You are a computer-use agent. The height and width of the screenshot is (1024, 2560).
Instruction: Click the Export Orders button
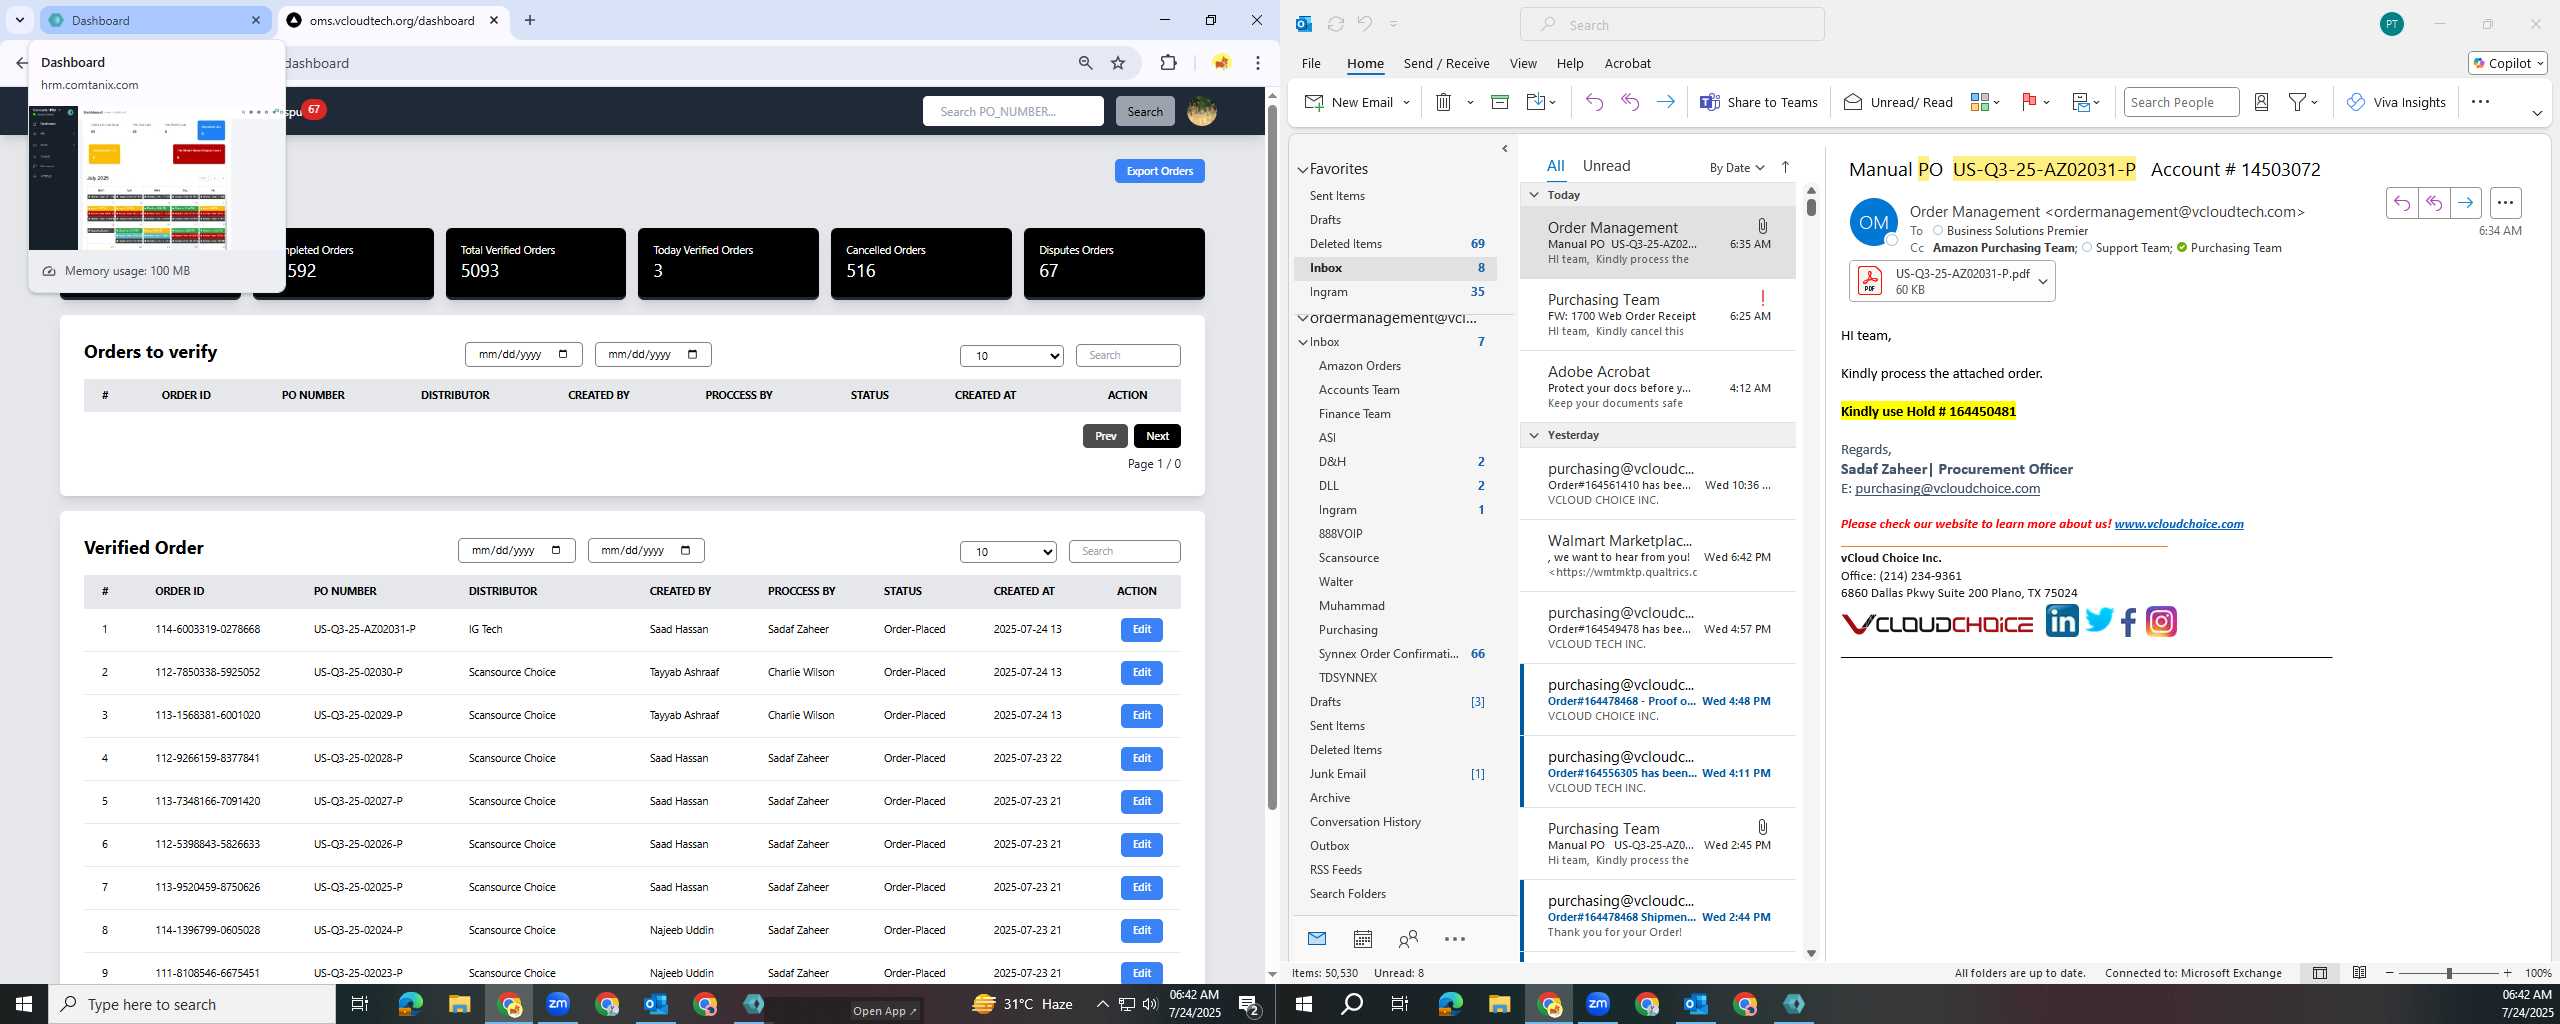pos(1159,171)
